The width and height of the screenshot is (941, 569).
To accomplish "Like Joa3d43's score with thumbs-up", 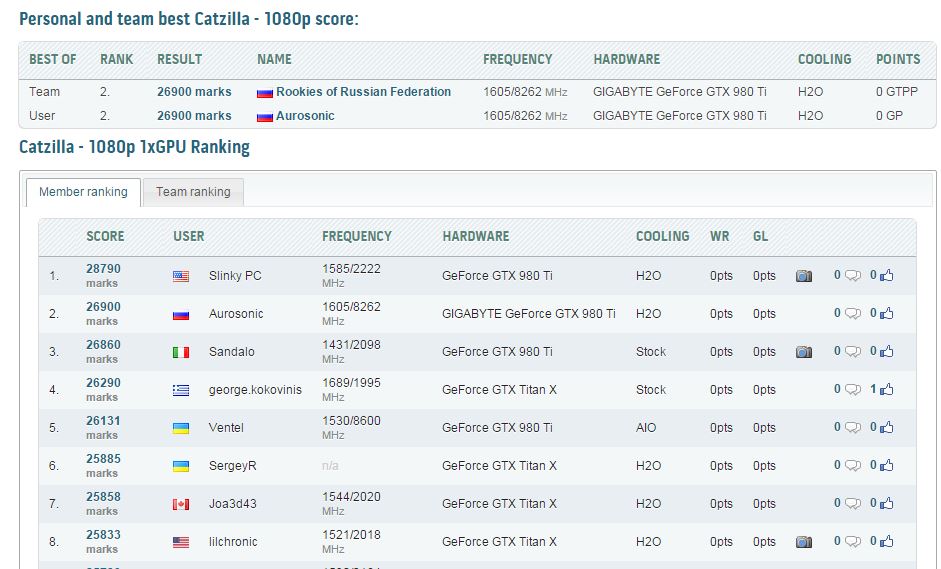I will coord(886,503).
